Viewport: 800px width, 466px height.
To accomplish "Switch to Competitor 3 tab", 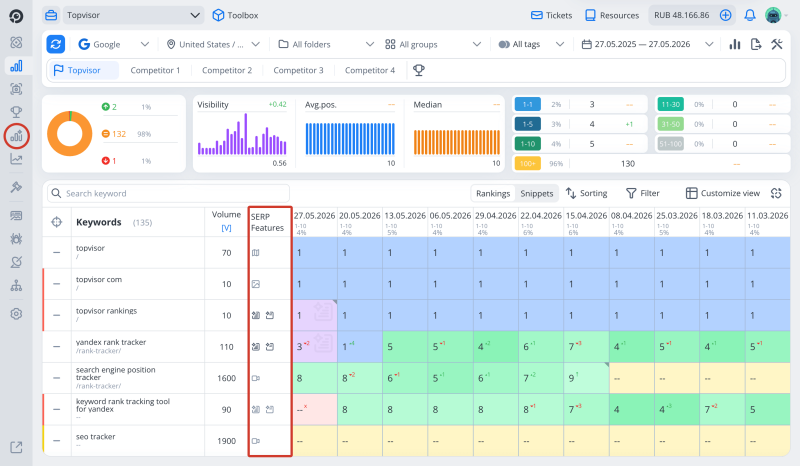I will (x=298, y=70).
